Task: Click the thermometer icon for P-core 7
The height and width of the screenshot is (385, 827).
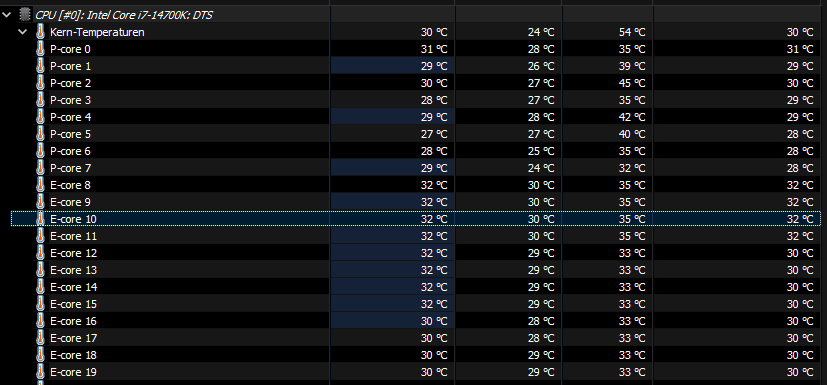Action: pyautogui.click(x=41, y=168)
